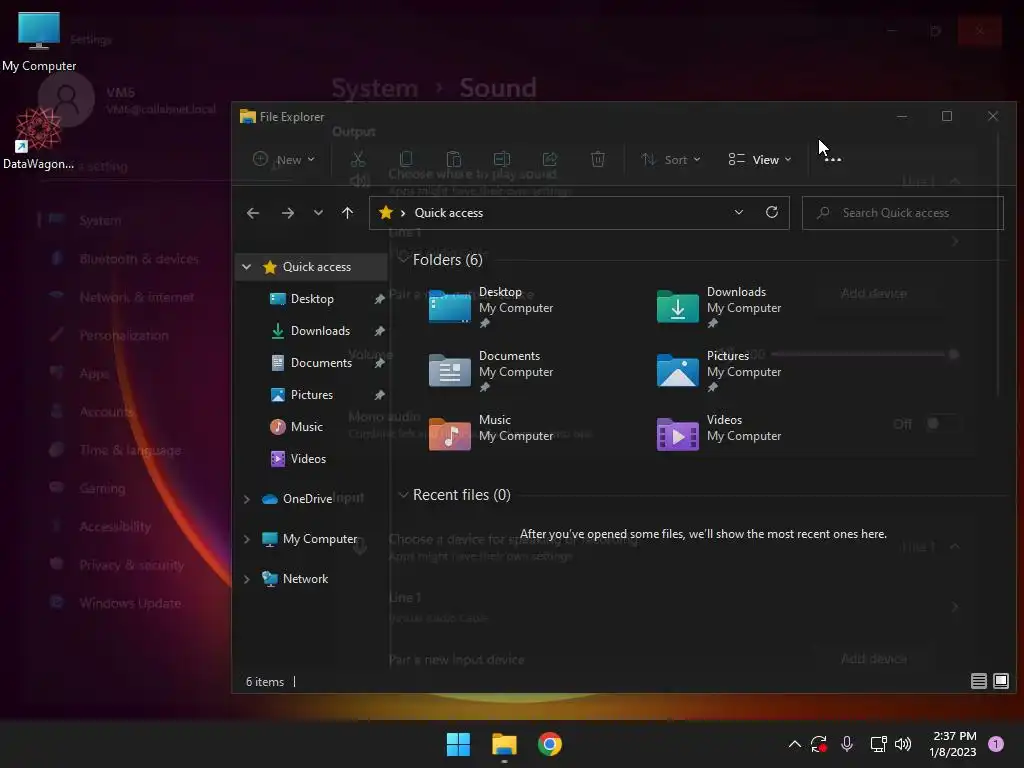
Task: Expand the OneDrive tree node
Action: [246, 499]
